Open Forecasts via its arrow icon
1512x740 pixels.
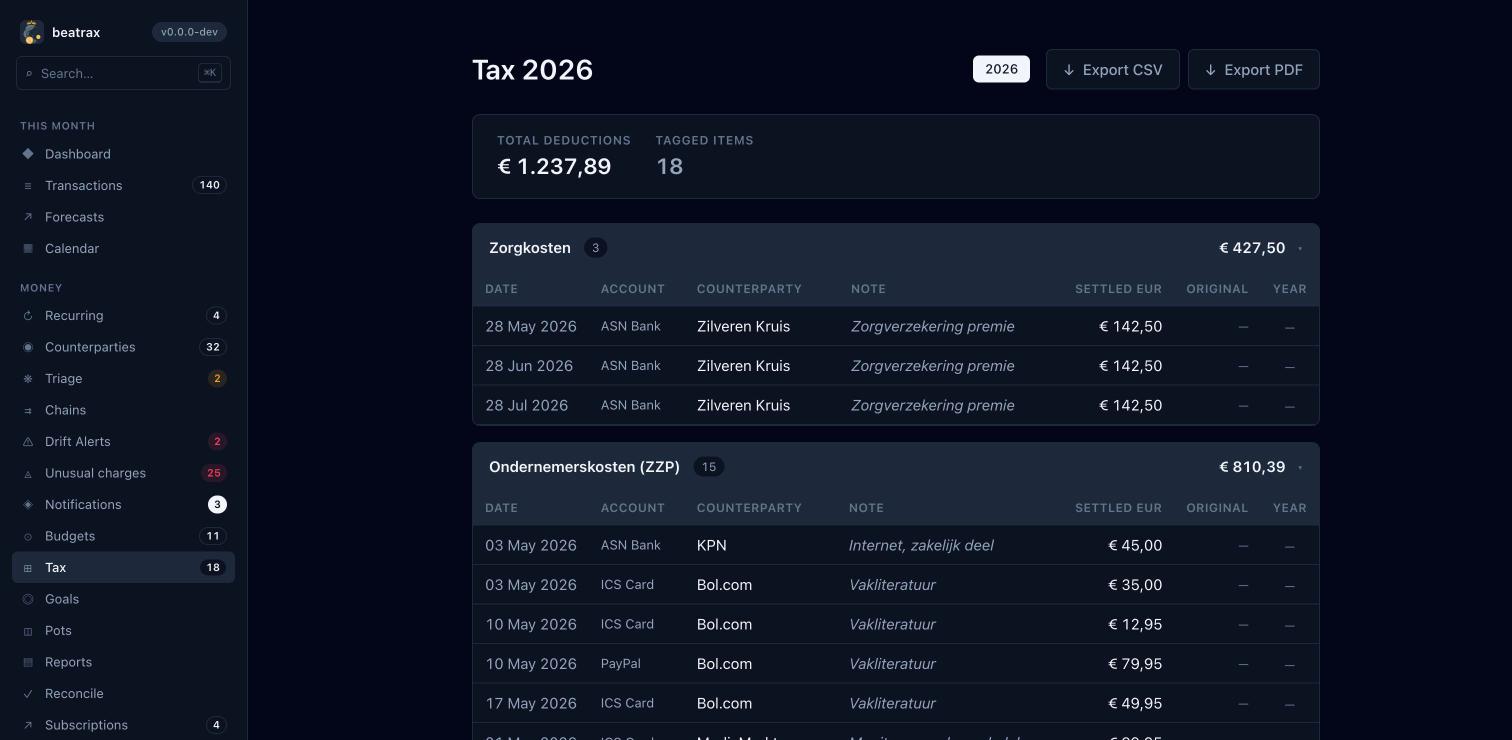coord(28,217)
